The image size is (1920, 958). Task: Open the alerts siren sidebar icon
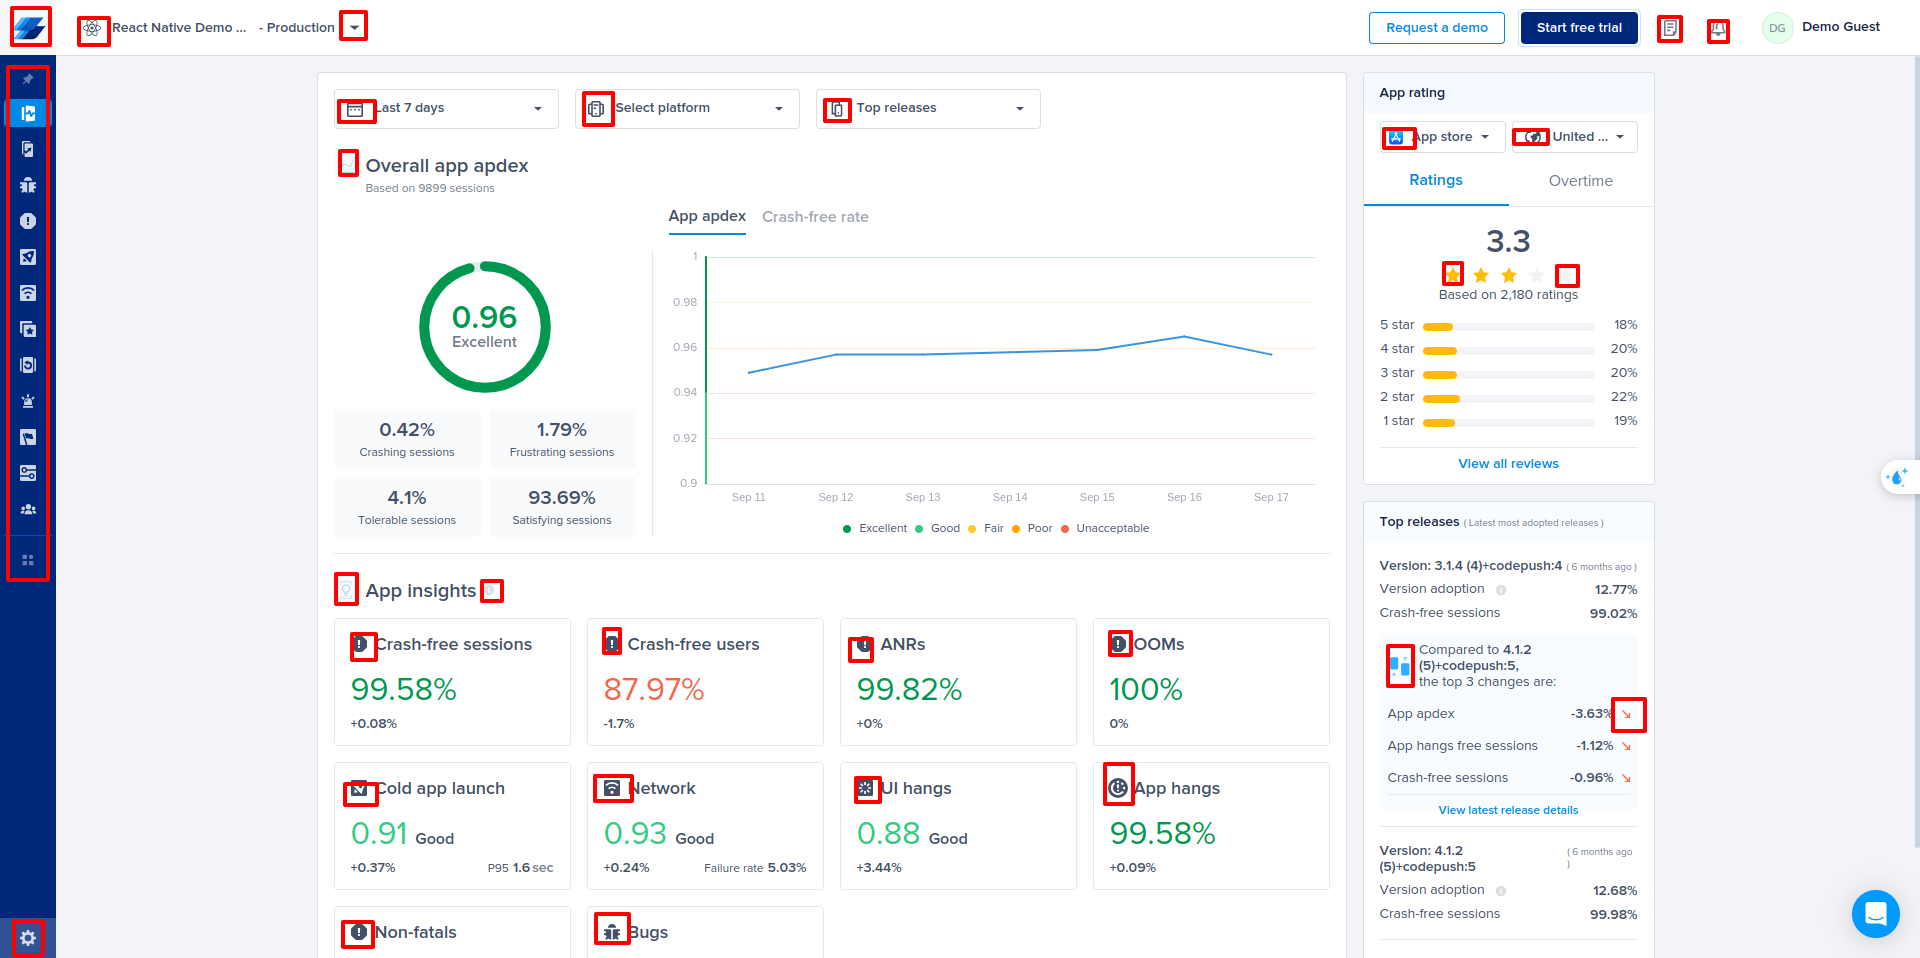click(x=28, y=401)
